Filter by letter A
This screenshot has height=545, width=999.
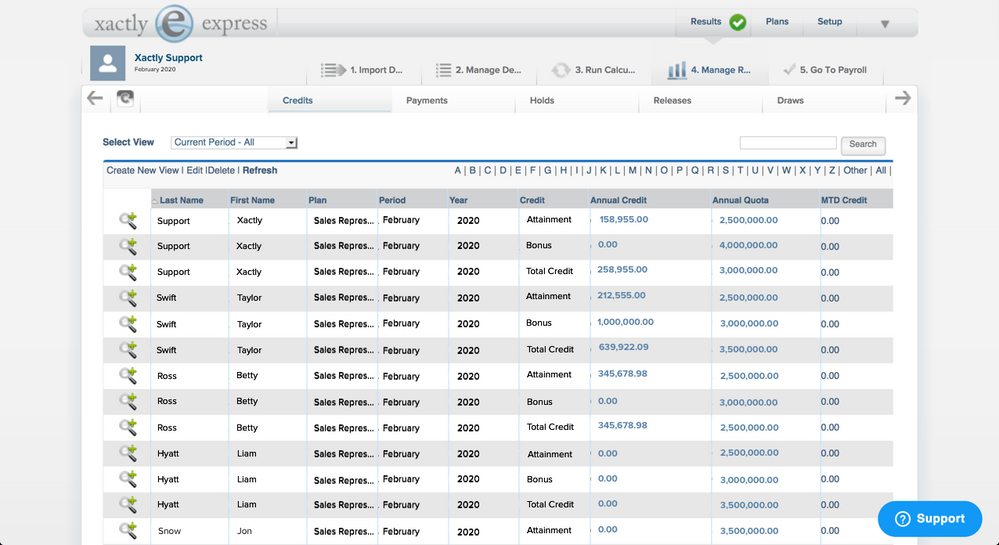[457, 171]
